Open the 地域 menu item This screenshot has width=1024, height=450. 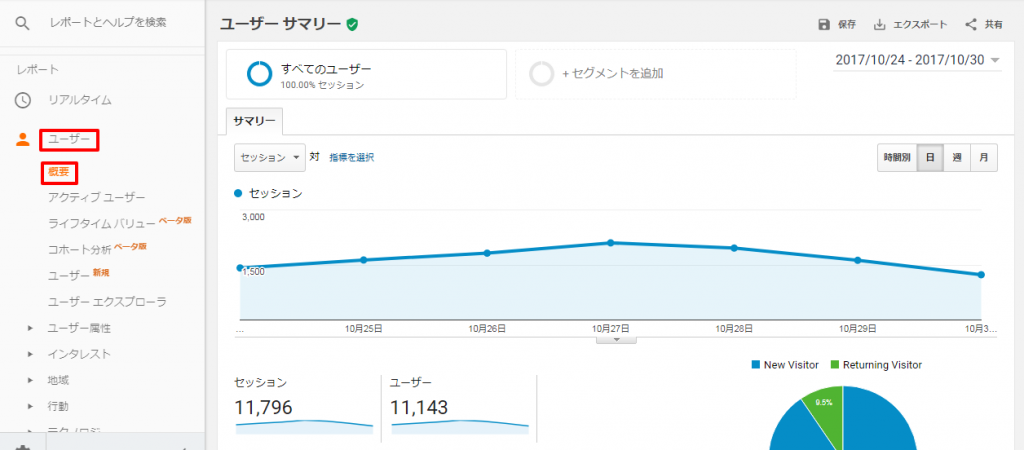coord(58,380)
